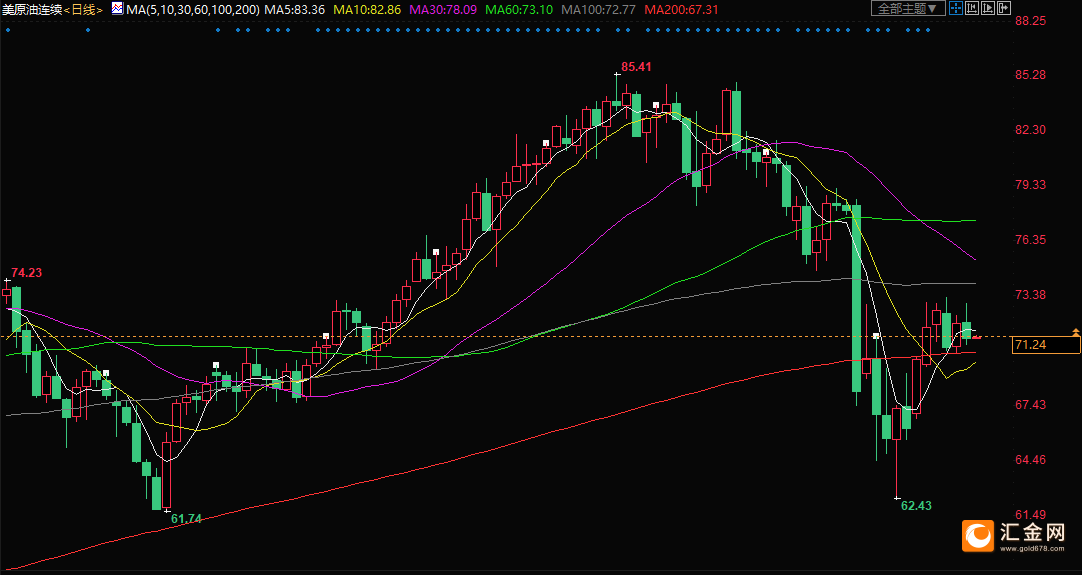Click the 85.28 price axis label
Image resolution: width=1082 pixels, height=575 pixels.
(1031, 75)
